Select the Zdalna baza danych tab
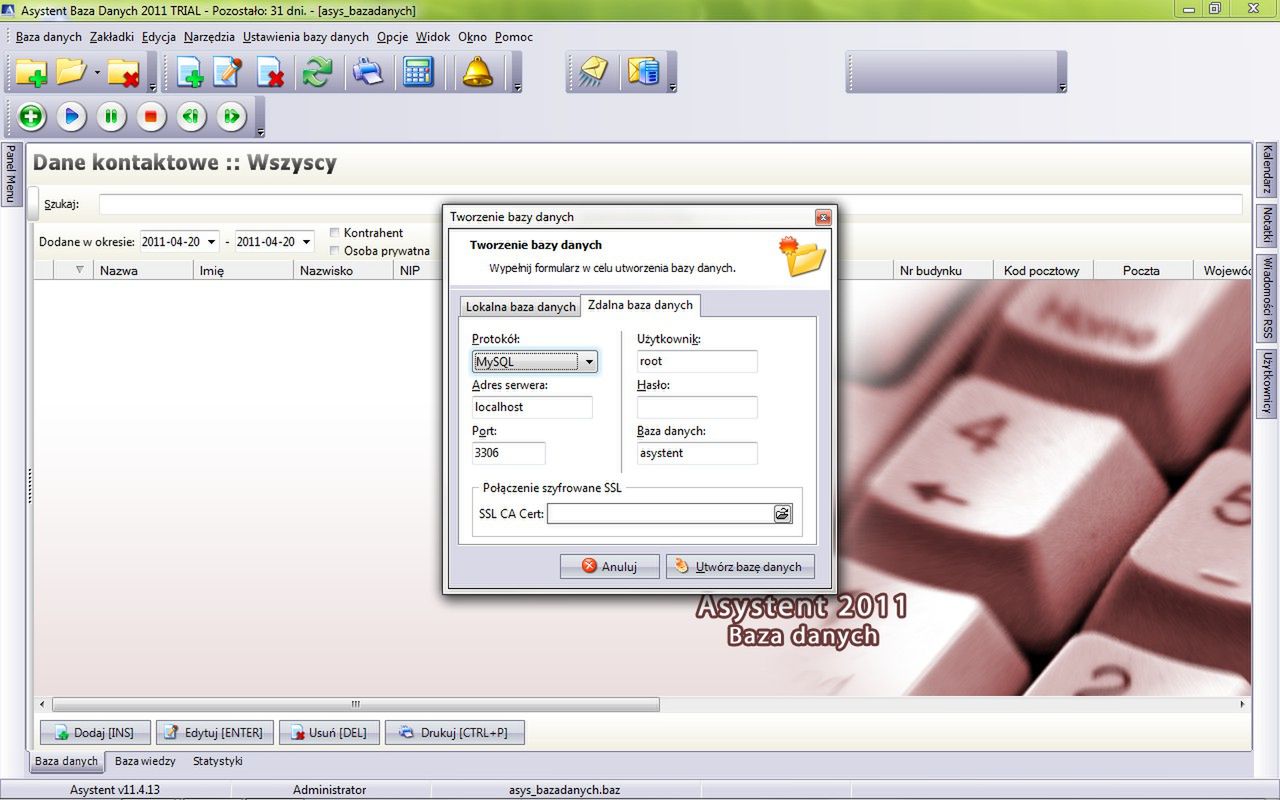The image size is (1280, 800). 640,305
